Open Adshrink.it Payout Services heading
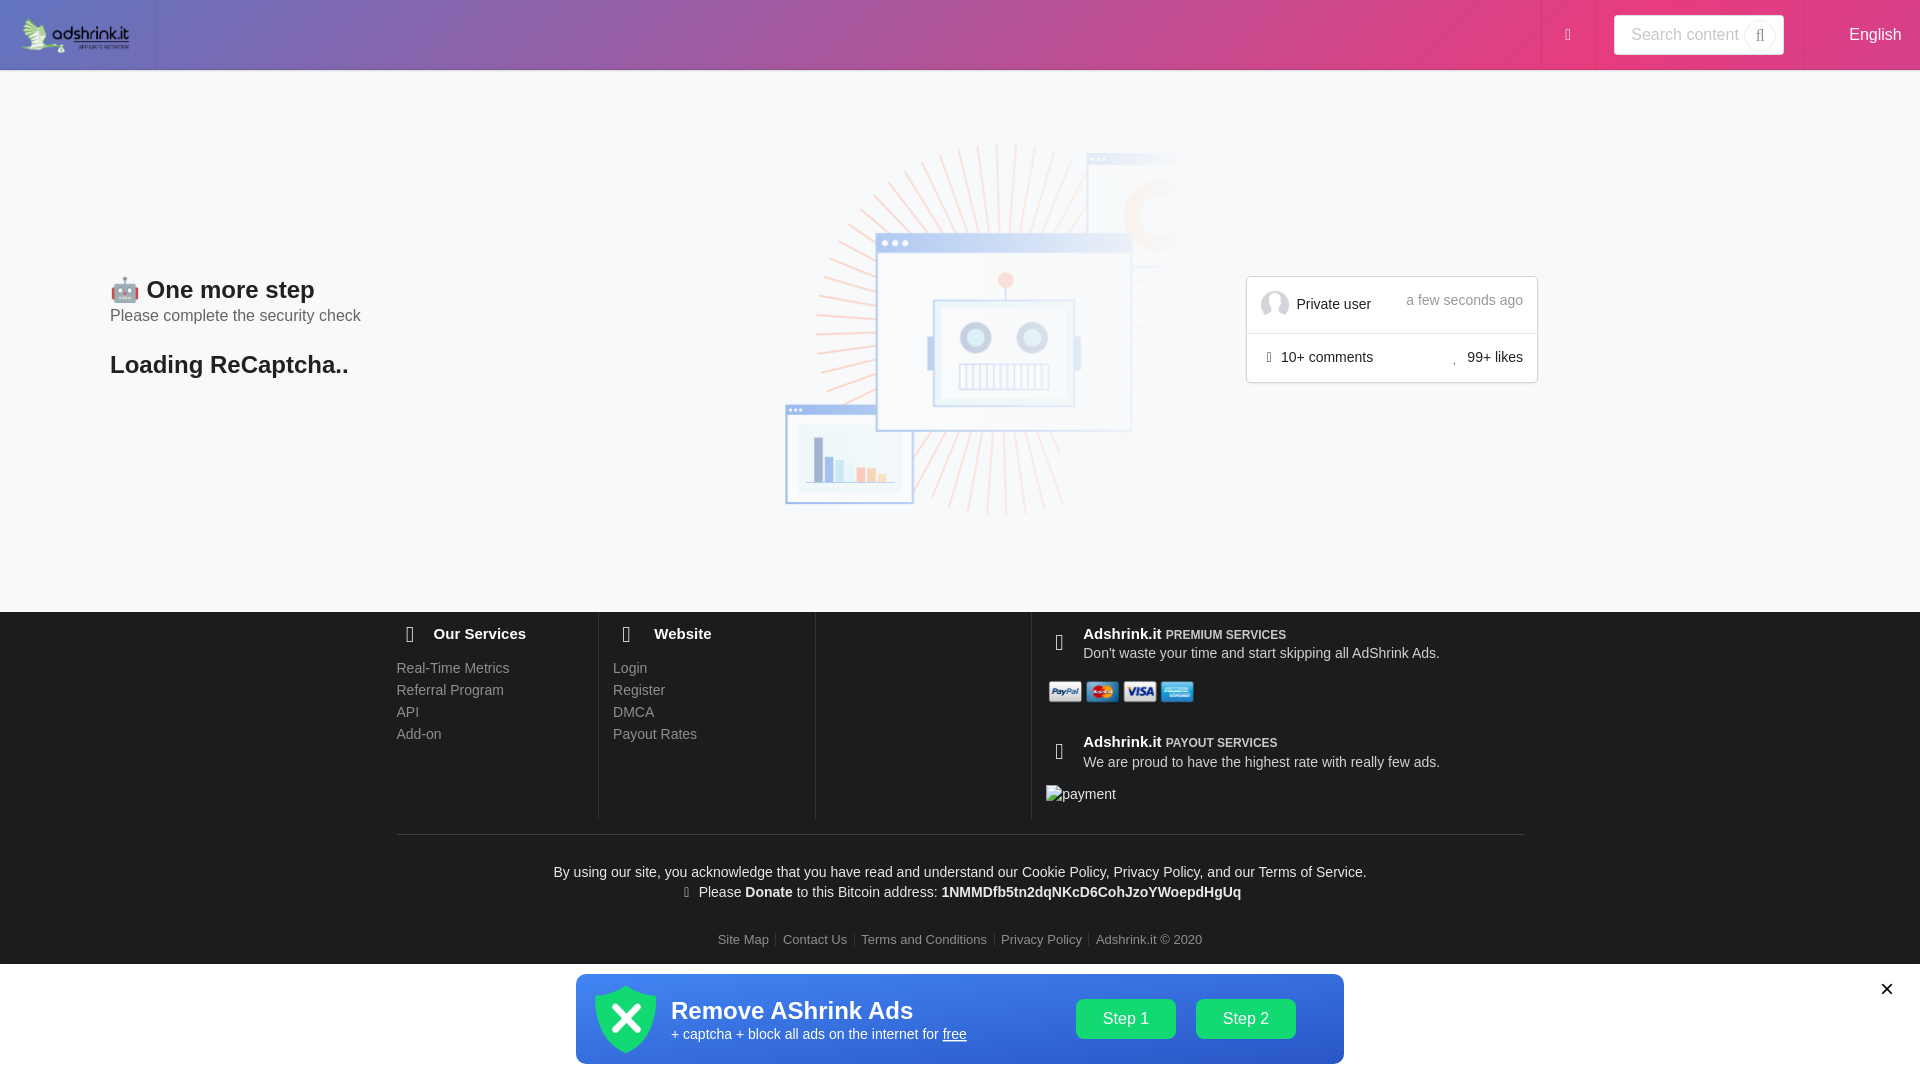Image resolution: width=1920 pixels, height=1080 pixels. [x=1180, y=742]
